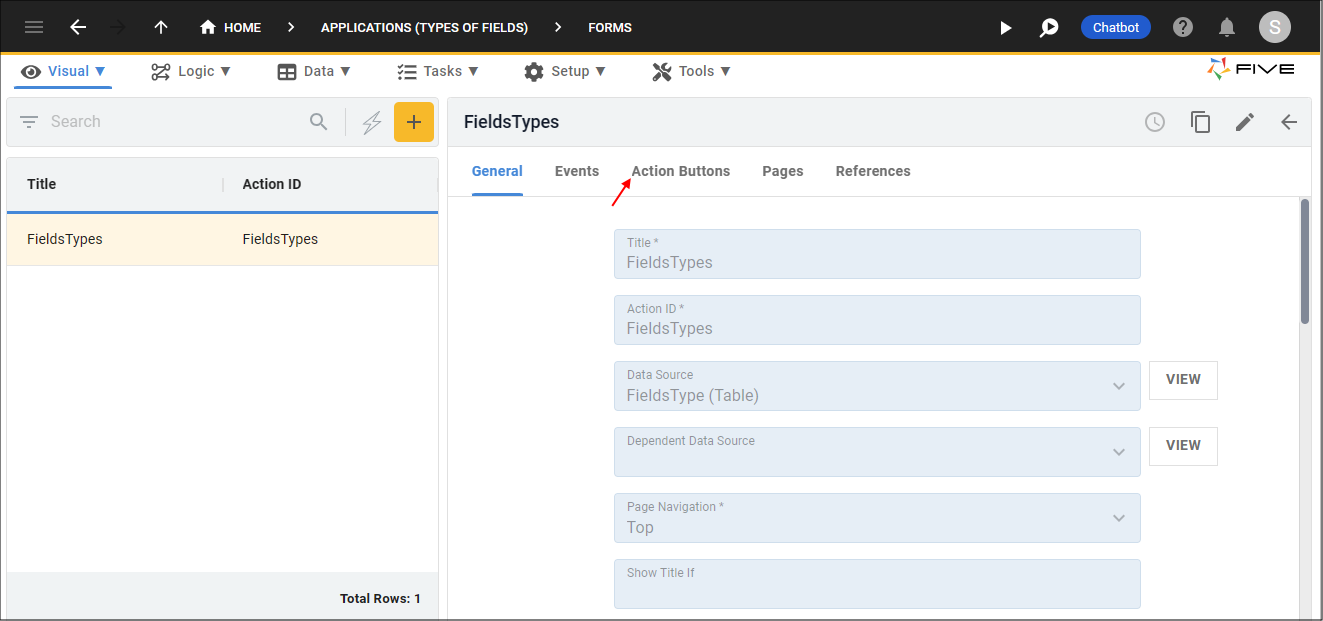Screen dimensions: 1323x621
Task: Open the Chatbot button
Action: click(1115, 27)
